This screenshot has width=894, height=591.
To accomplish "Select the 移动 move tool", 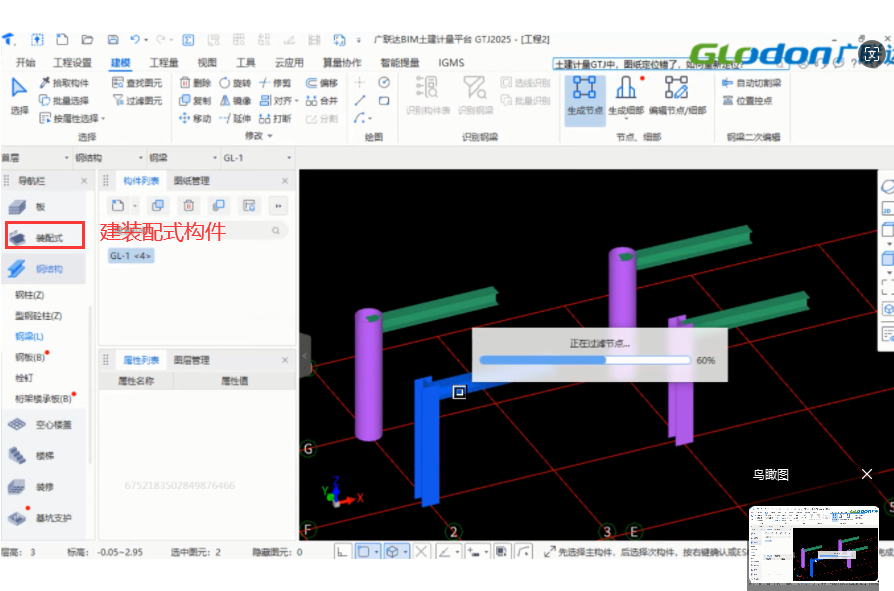I will coord(195,119).
